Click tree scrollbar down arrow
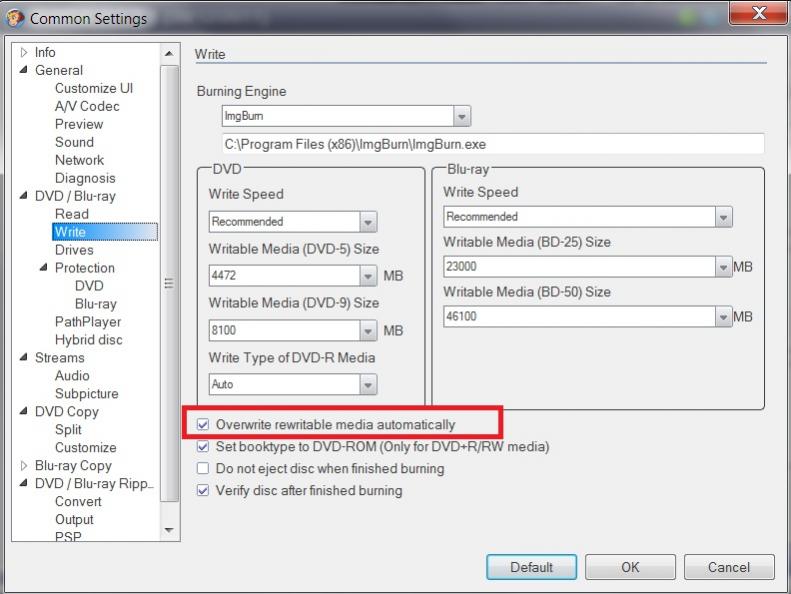 [169, 530]
